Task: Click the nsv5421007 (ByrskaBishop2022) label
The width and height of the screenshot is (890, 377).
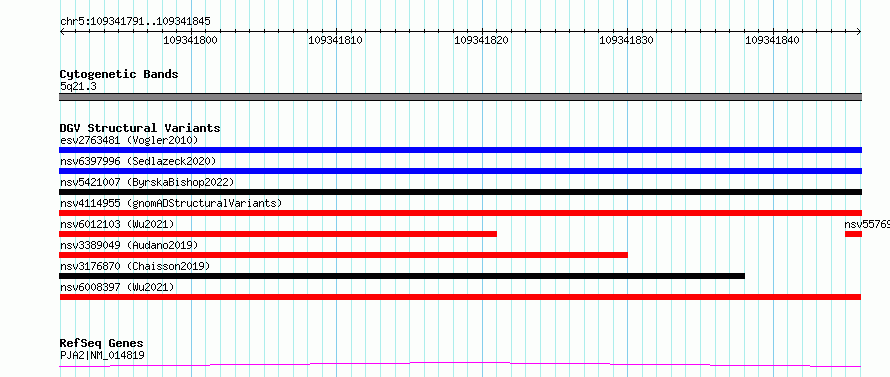Action: coord(147,182)
